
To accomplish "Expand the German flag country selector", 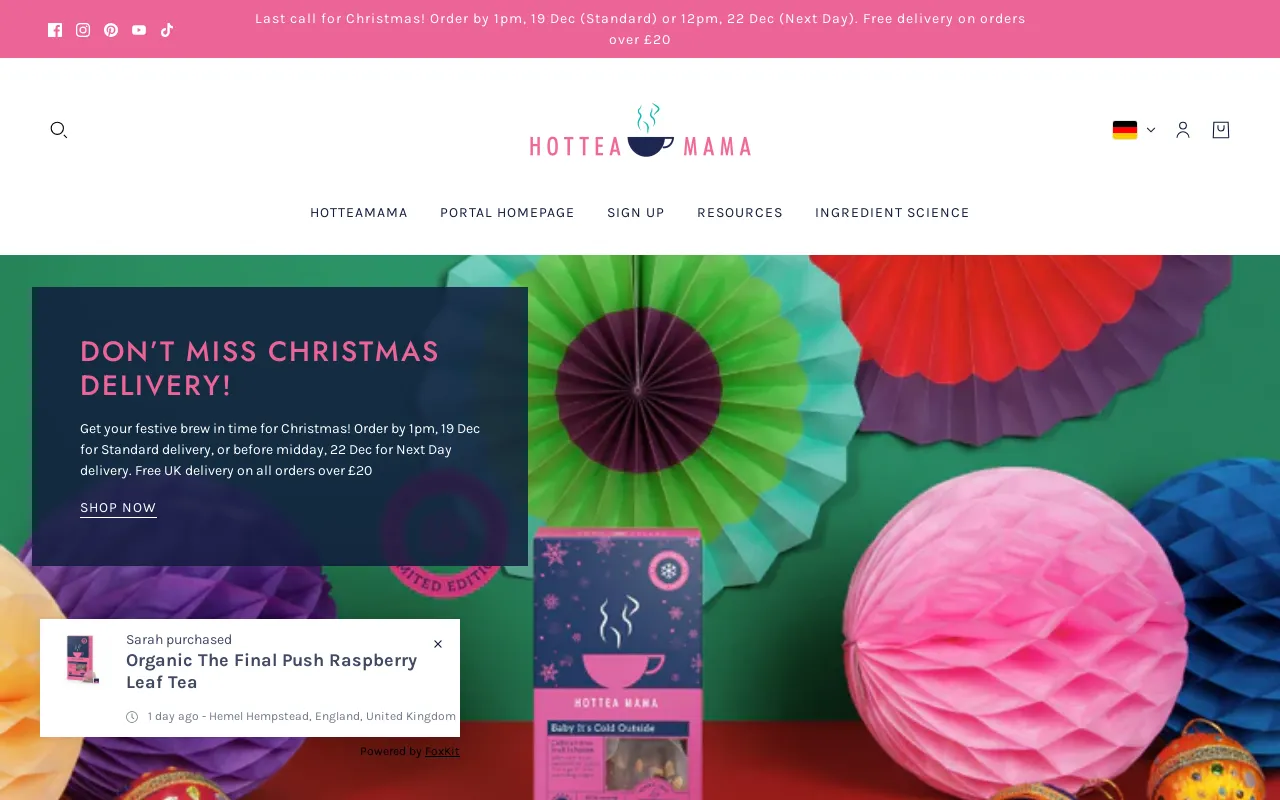I will pos(1134,130).
